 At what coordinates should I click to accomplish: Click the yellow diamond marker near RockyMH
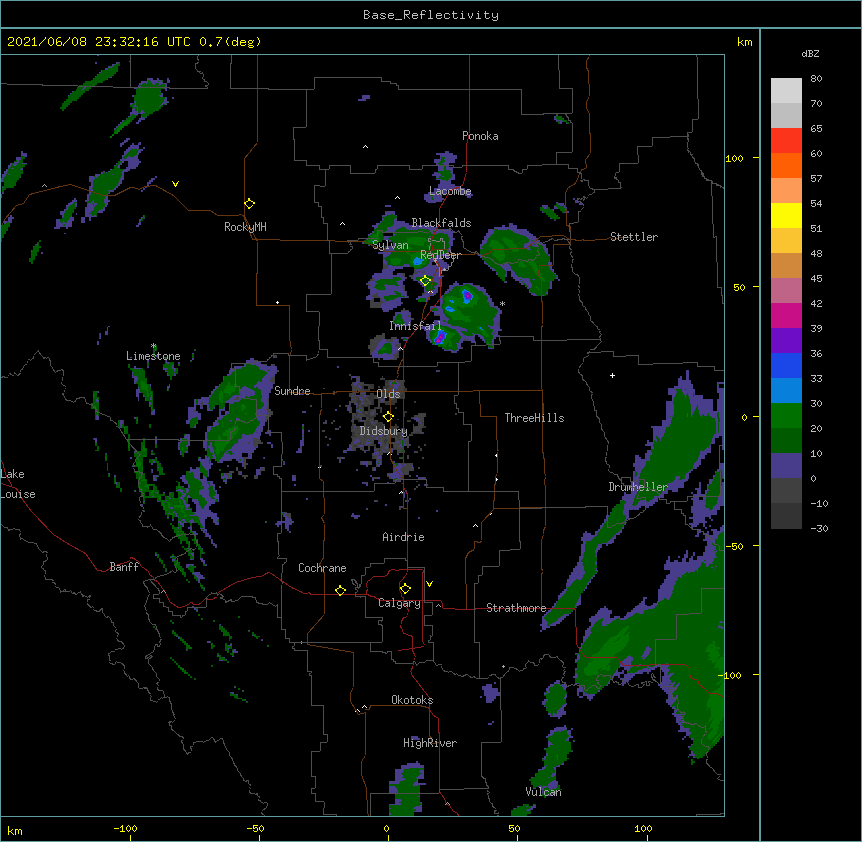coord(250,204)
